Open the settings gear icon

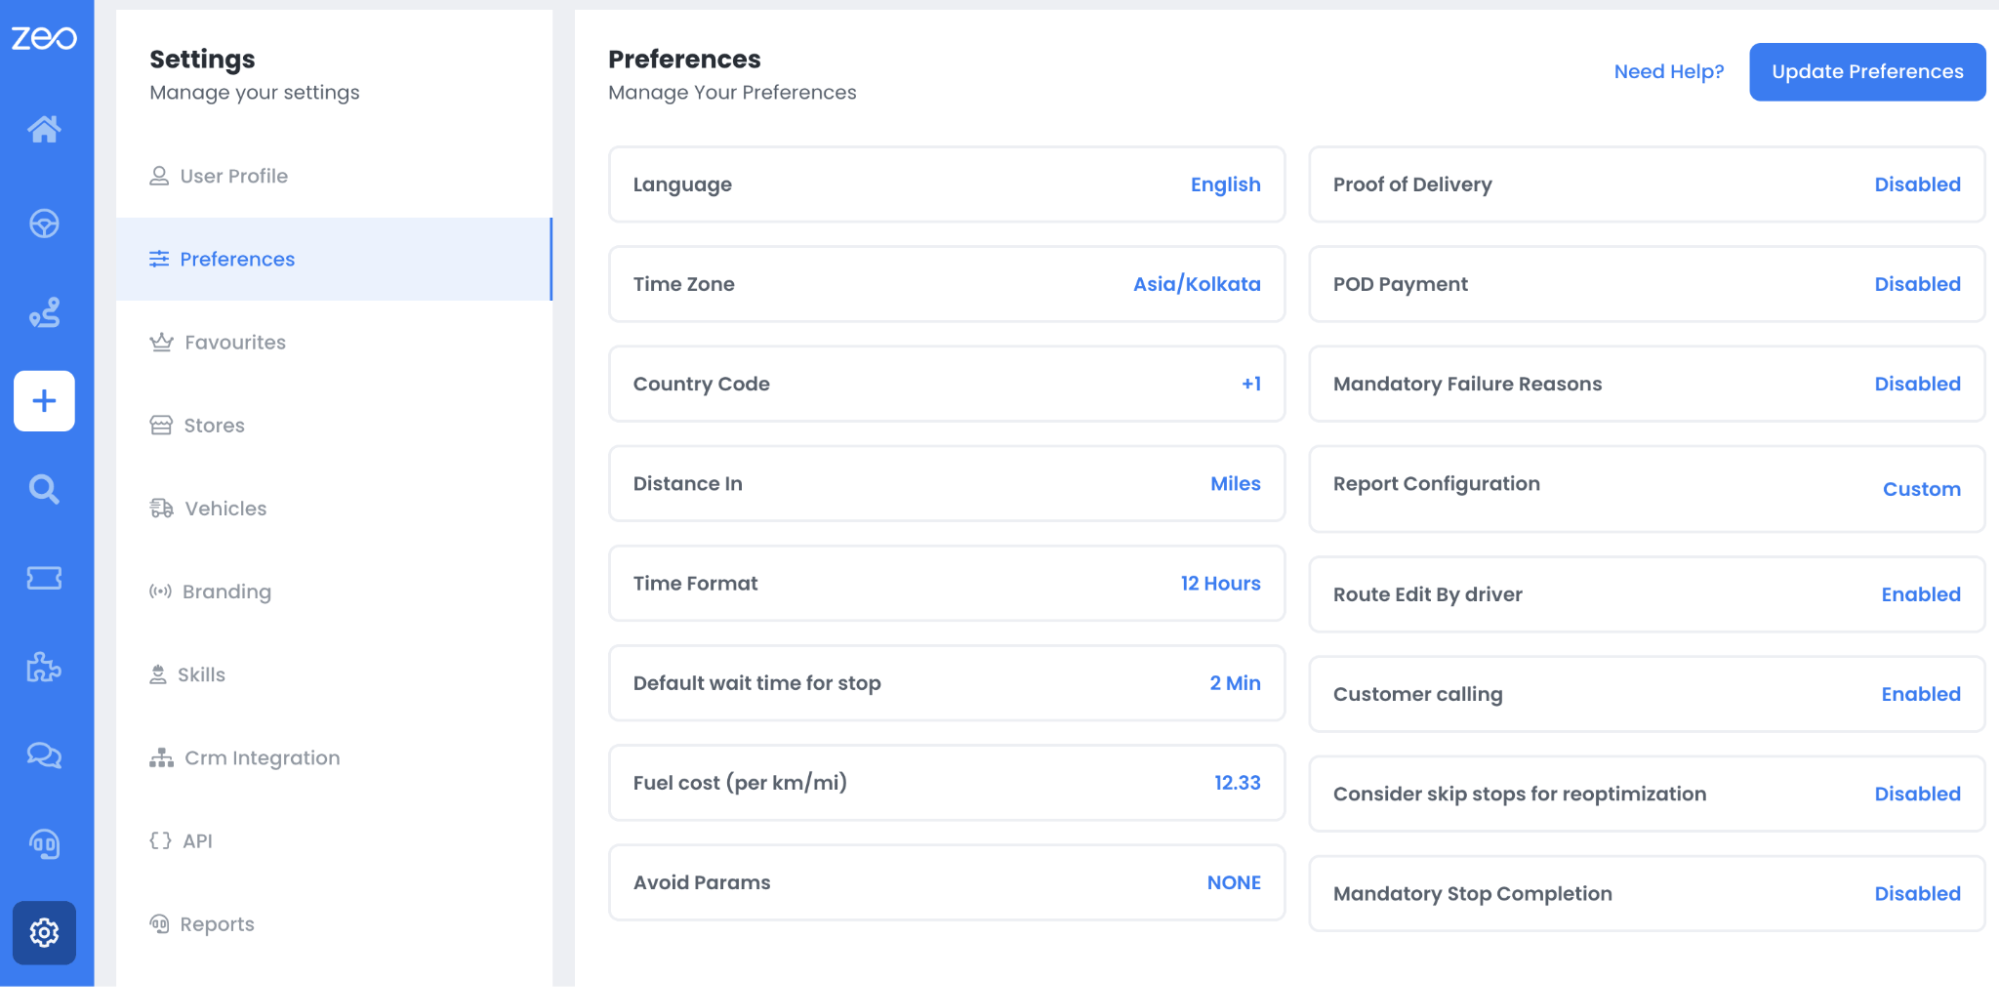pyautogui.click(x=44, y=933)
